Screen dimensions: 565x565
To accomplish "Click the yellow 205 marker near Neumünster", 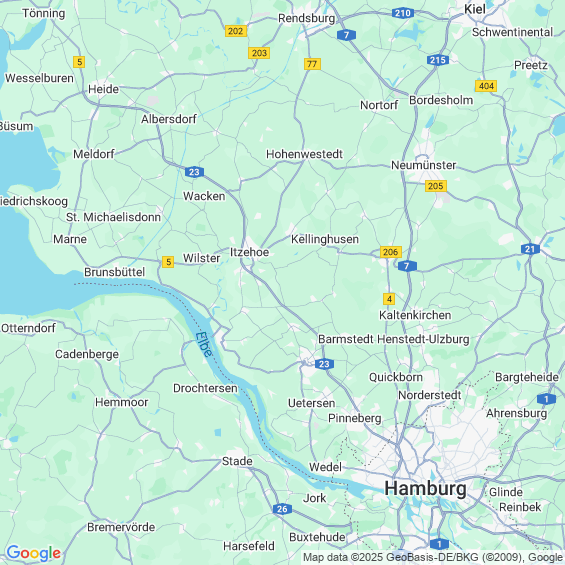I will [436, 186].
